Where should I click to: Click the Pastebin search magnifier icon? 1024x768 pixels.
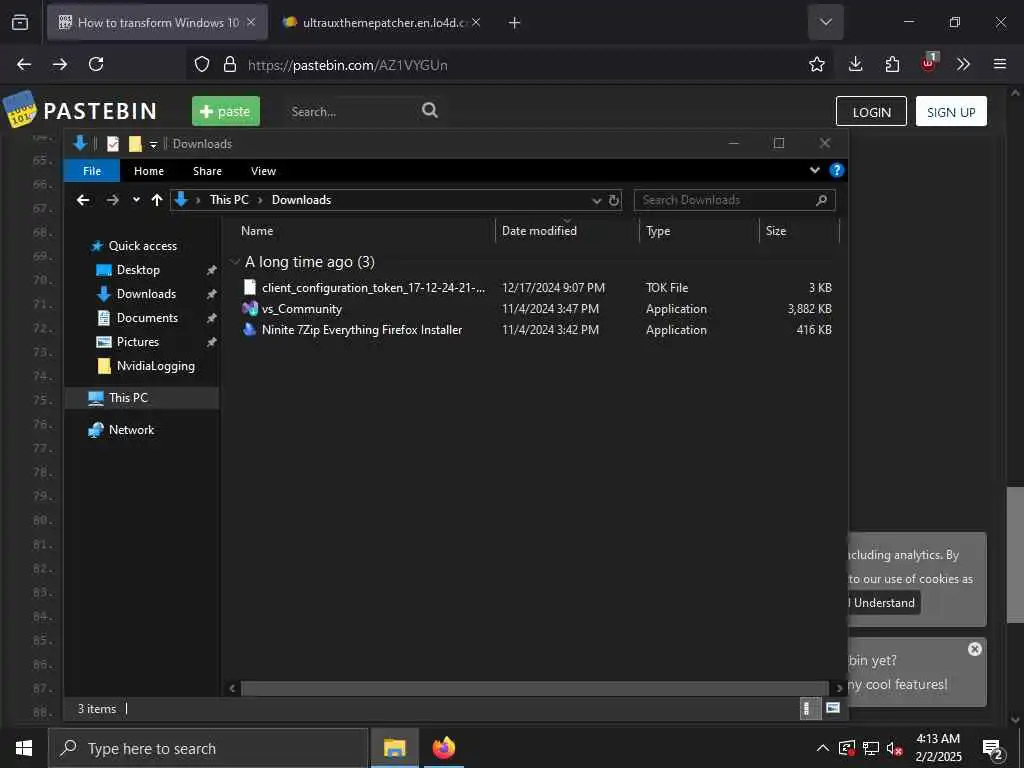[x=430, y=110]
